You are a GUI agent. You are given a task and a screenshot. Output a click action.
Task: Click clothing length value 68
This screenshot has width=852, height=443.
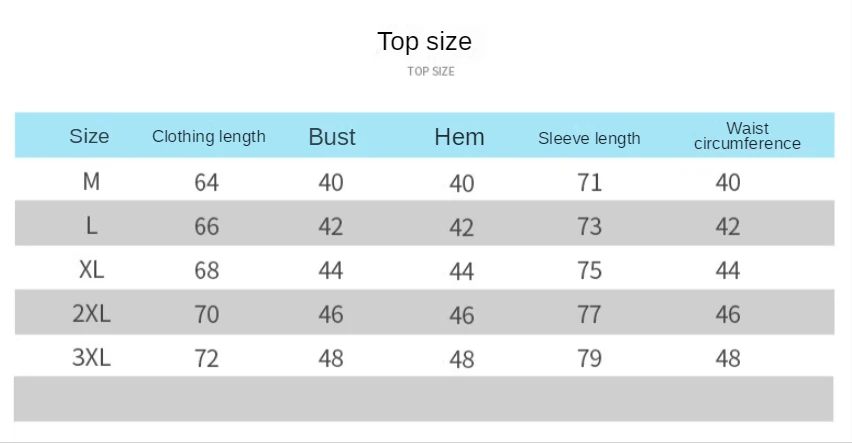click(206, 271)
